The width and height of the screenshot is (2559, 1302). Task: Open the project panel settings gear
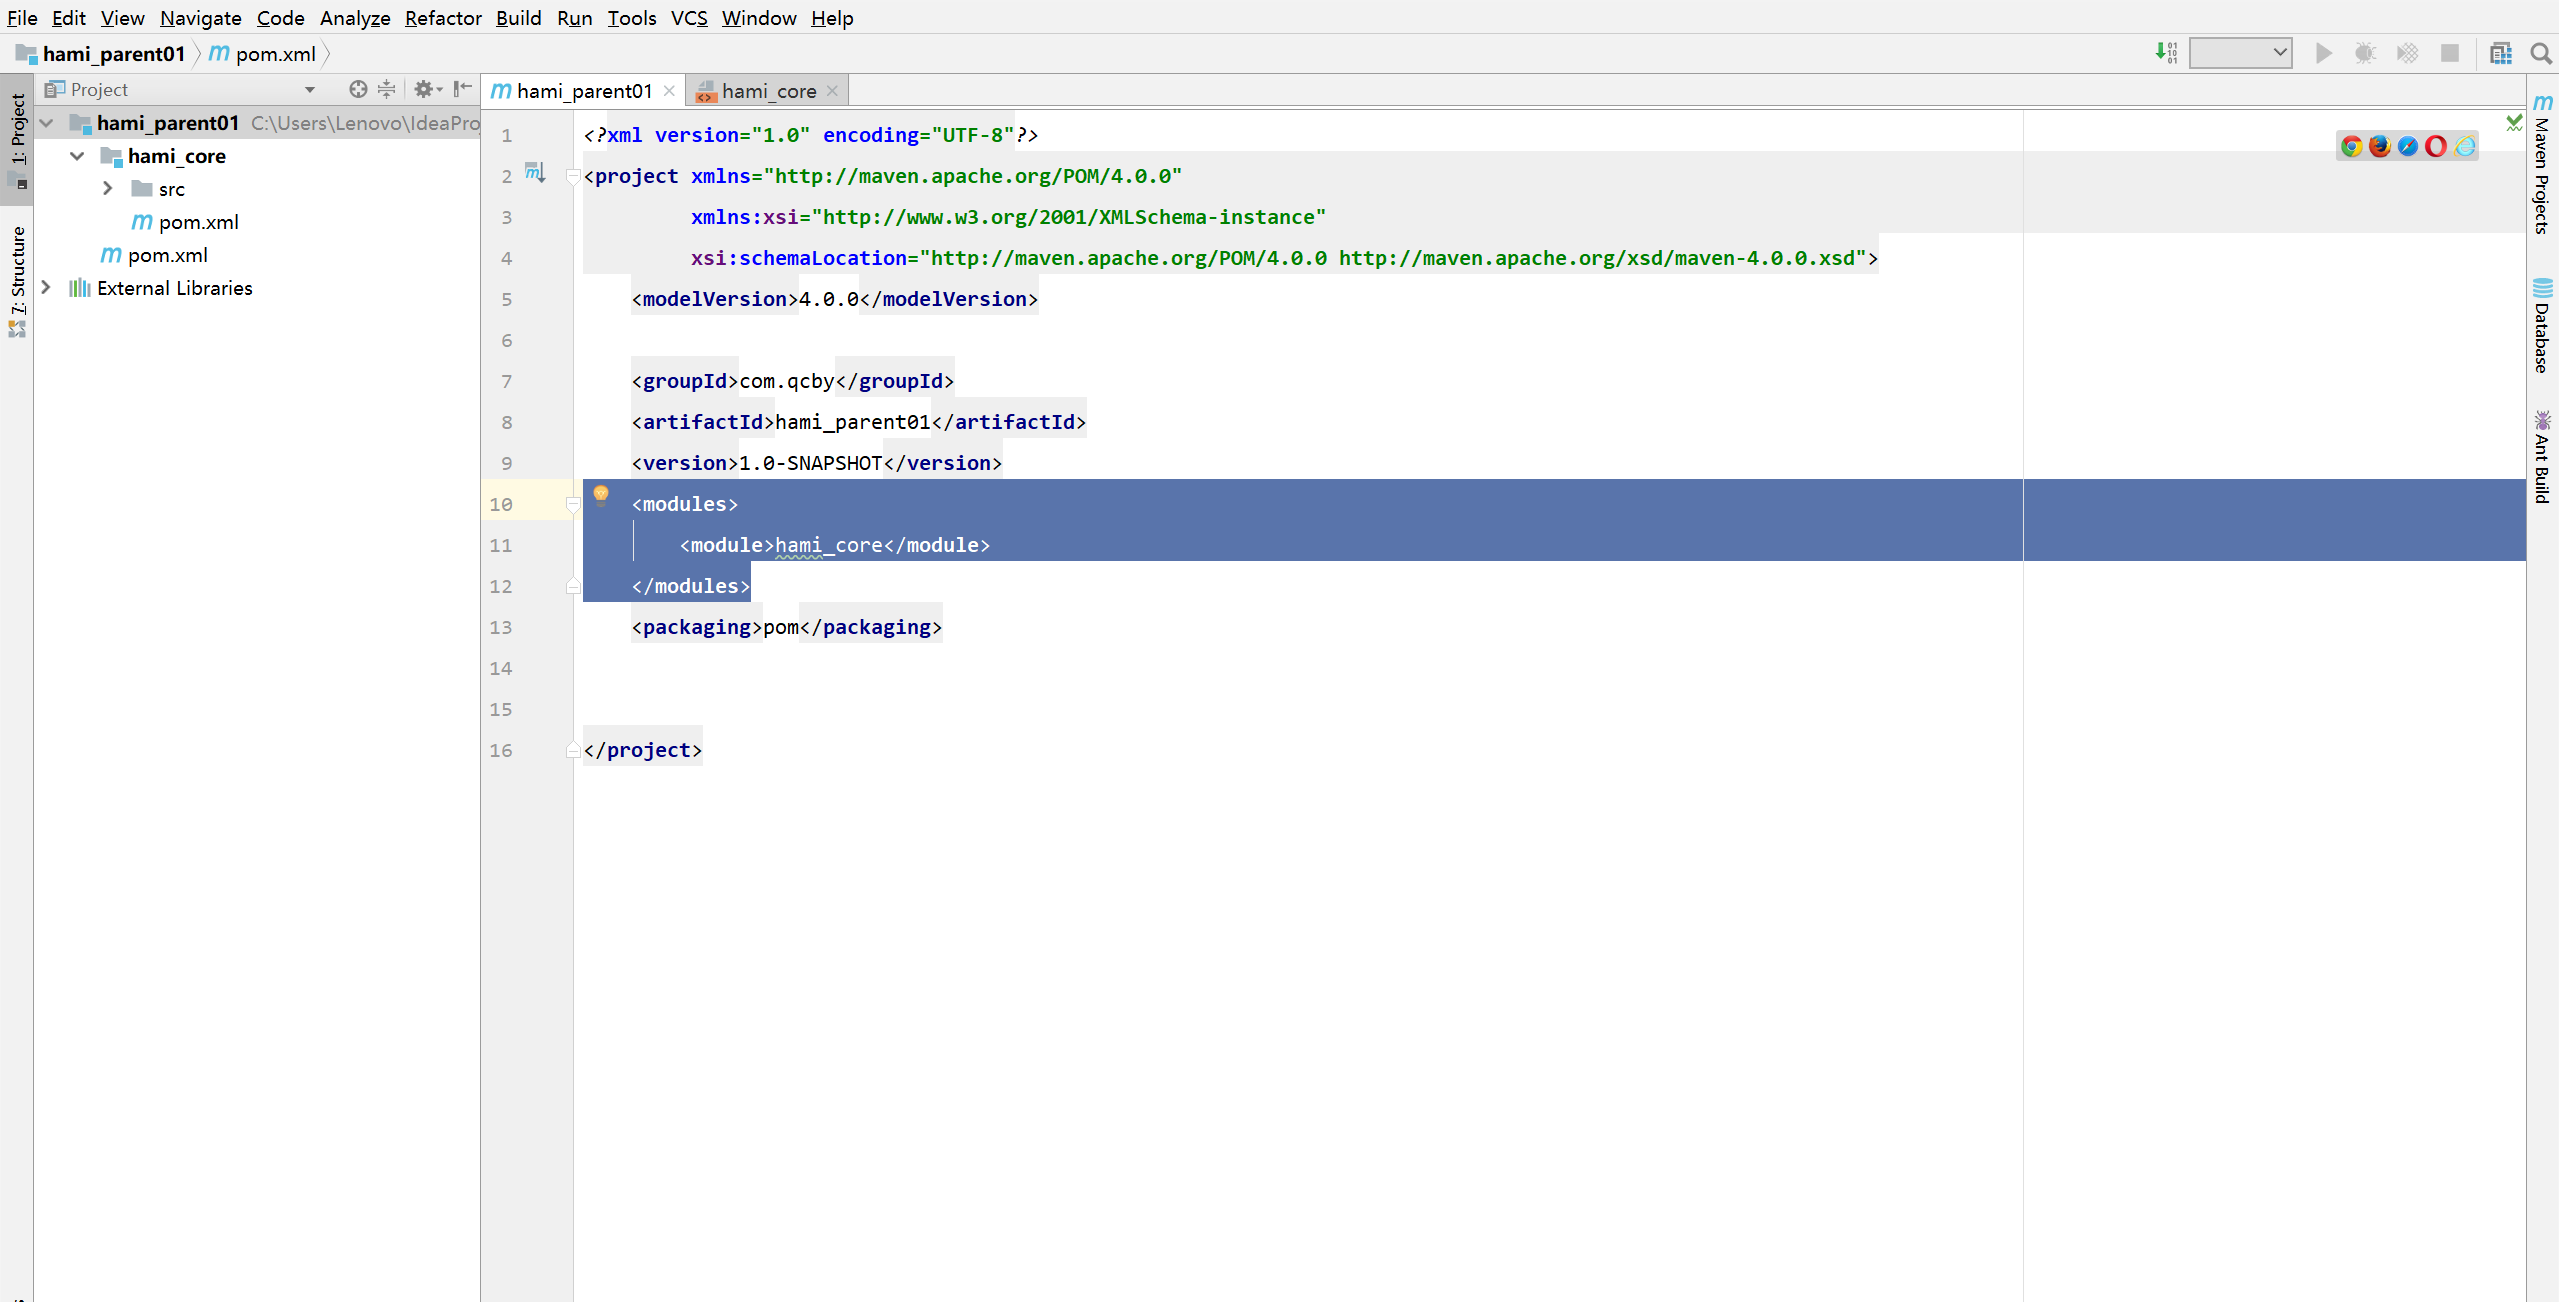tap(425, 89)
